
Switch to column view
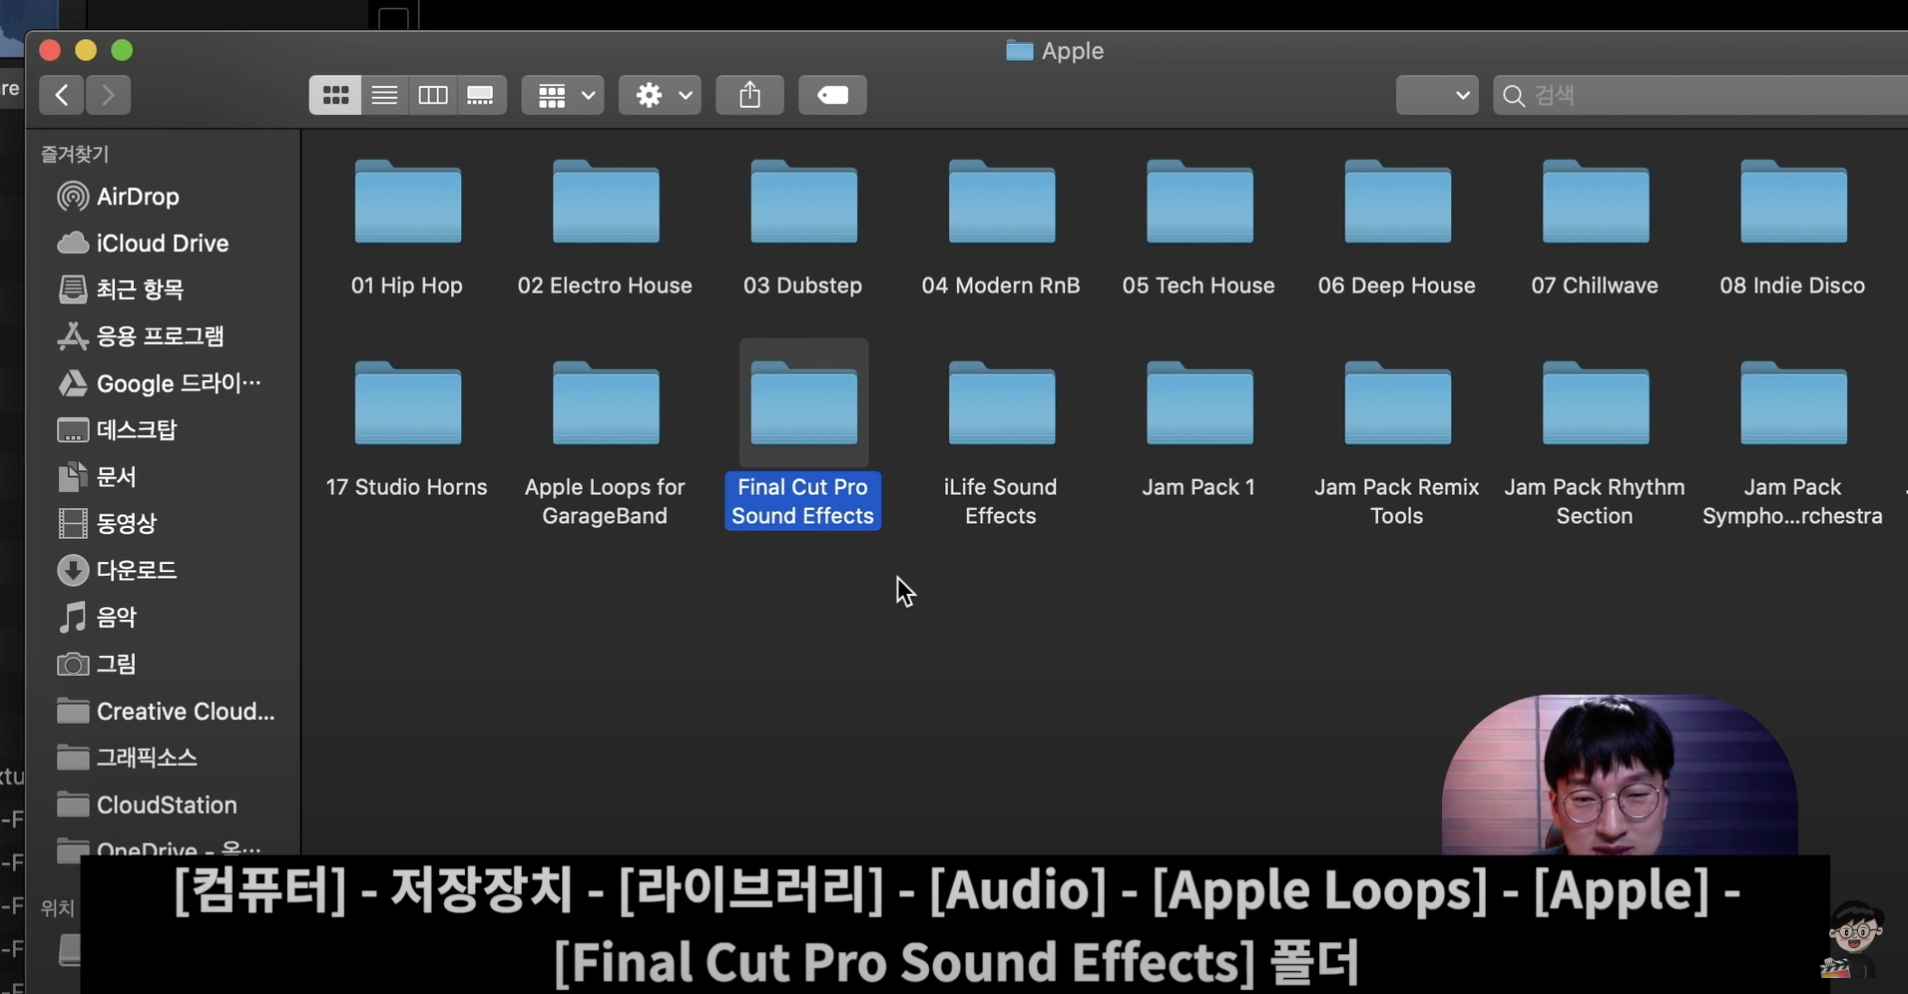point(432,95)
